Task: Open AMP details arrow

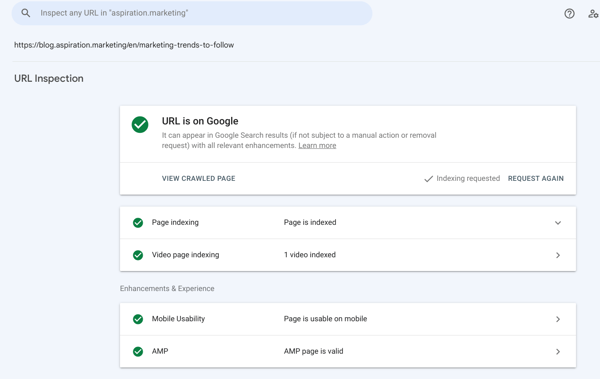Action: tap(558, 352)
